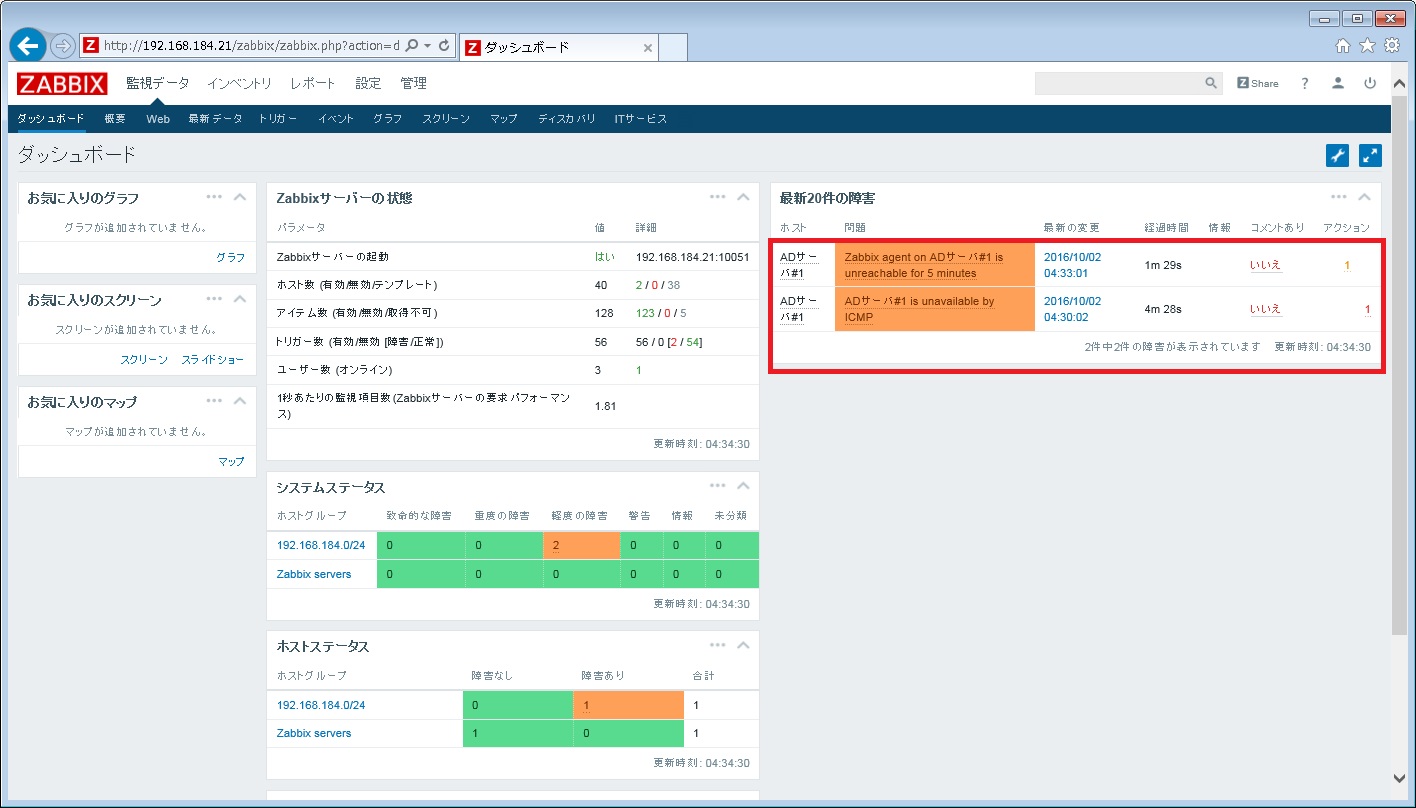Image resolution: width=1416 pixels, height=808 pixels.
Task: Open the Zabbix help question mark
Action: [x=1305, y=84]
